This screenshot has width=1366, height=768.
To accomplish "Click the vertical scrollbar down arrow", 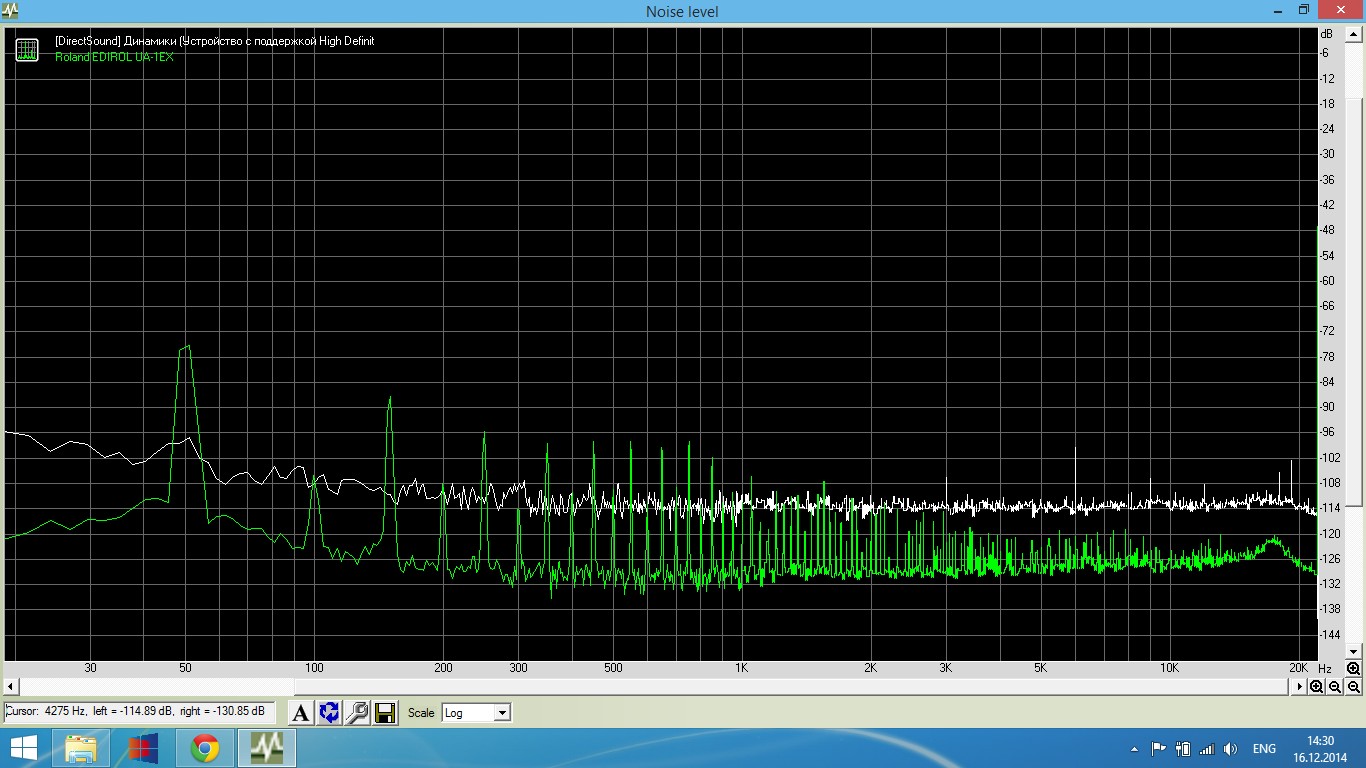I will pyautogui.click(x=1354, y=652).
